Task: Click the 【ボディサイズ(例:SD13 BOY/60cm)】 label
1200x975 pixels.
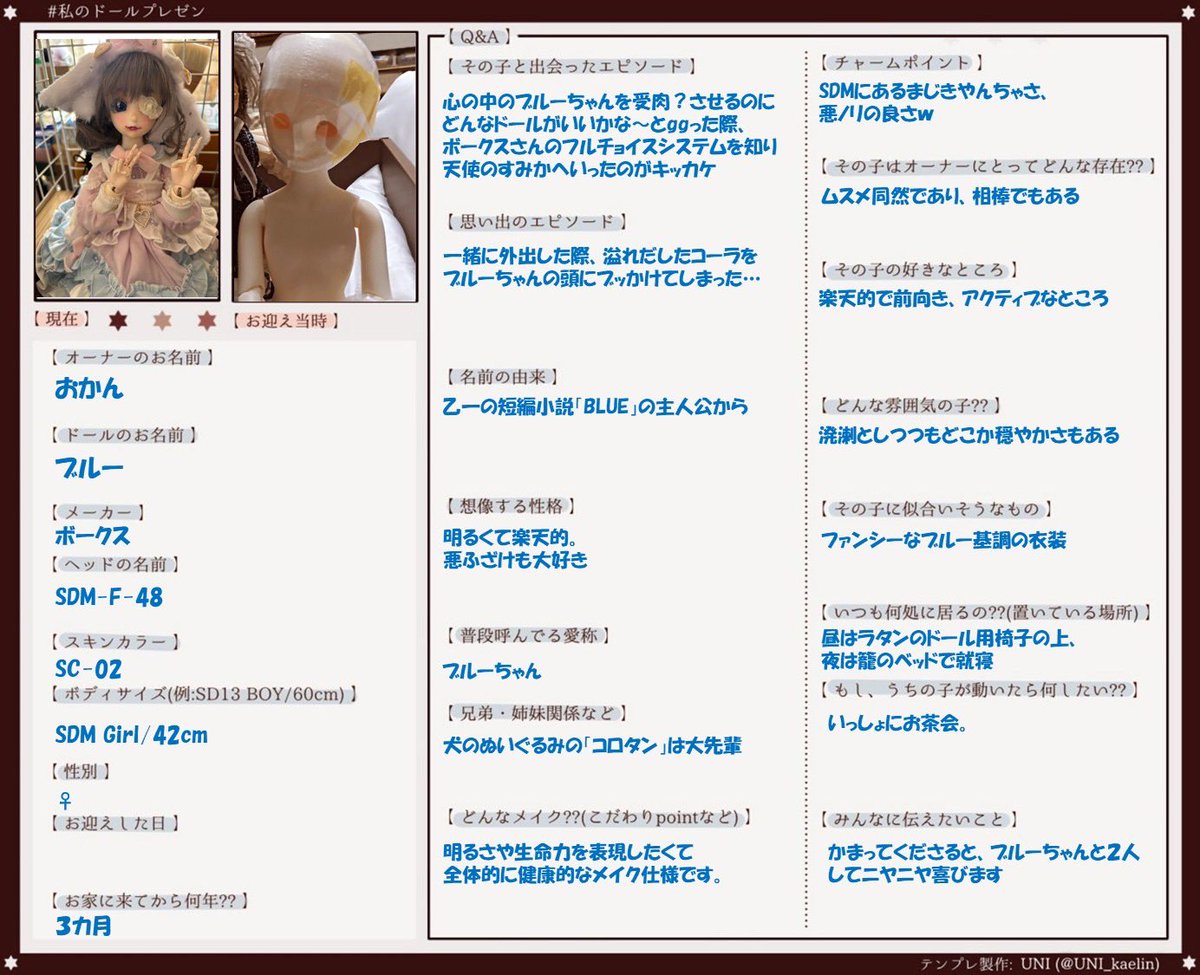Action: (204, 692)
